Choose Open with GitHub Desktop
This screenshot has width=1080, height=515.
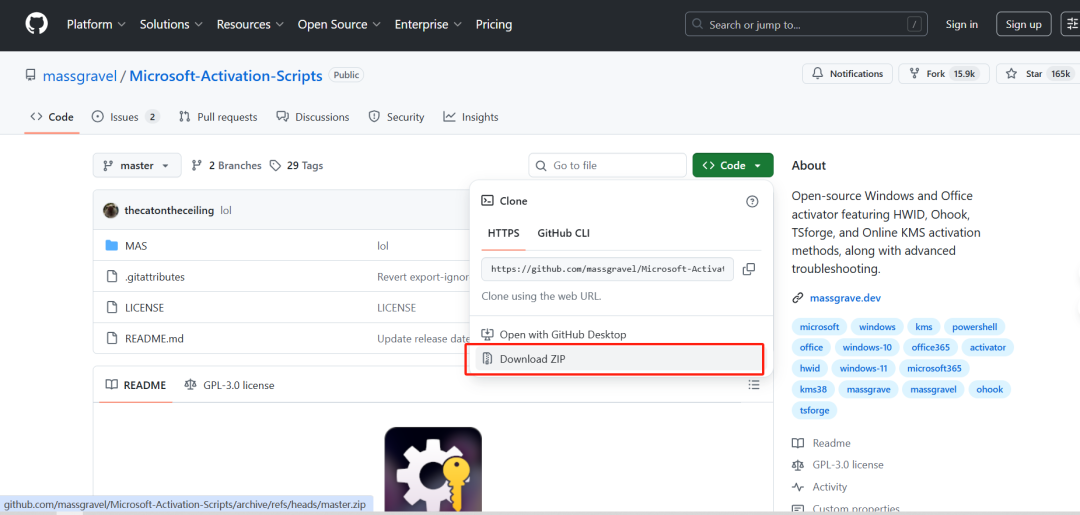(563, 335)
